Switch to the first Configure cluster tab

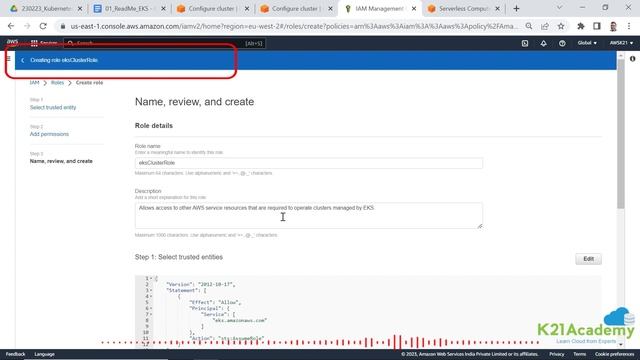(x=213, y=9)
